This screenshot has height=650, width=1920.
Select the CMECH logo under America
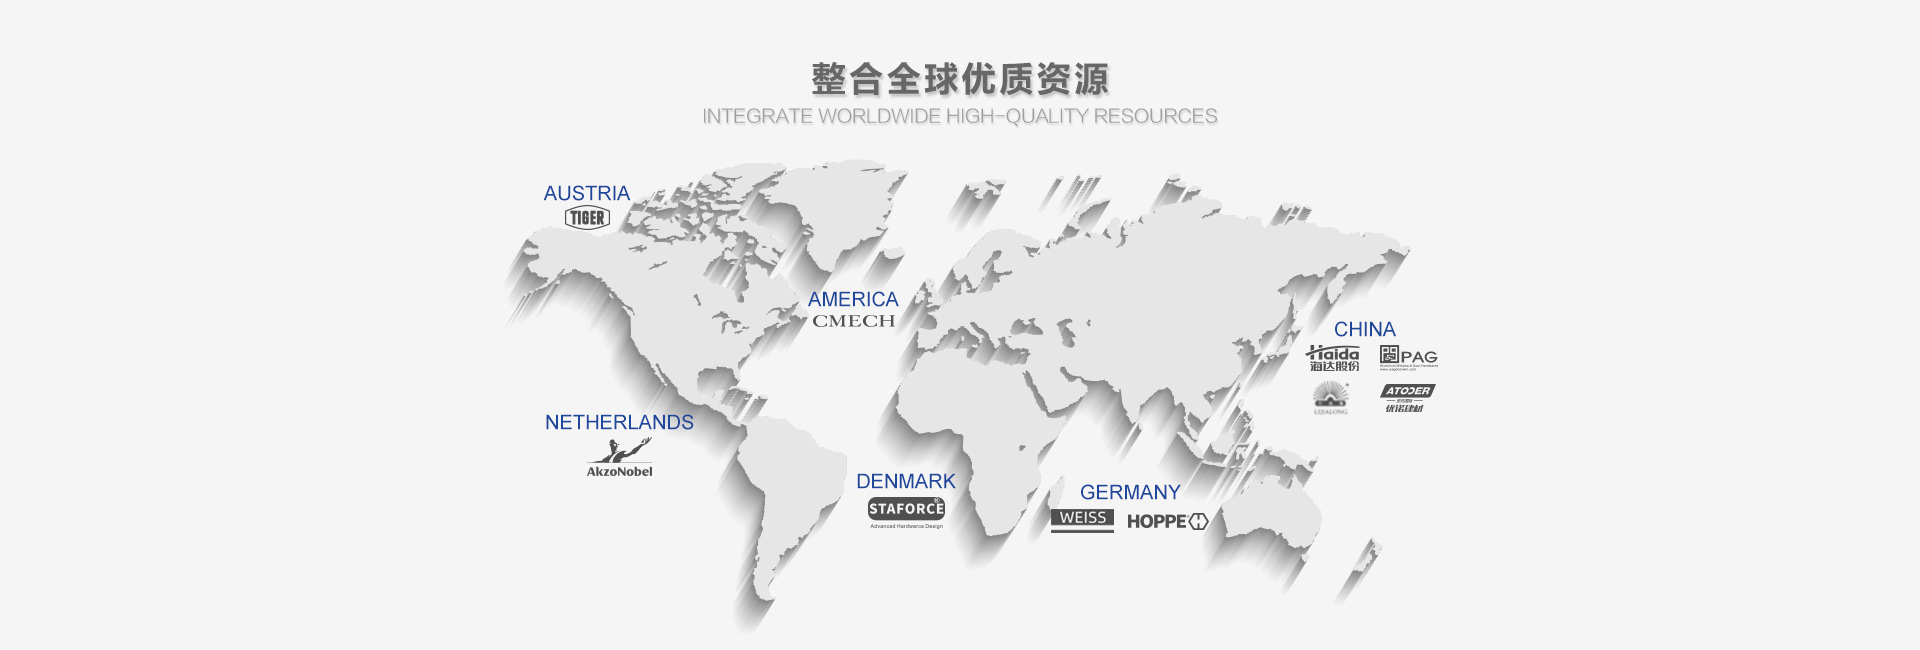pos(853,321)
